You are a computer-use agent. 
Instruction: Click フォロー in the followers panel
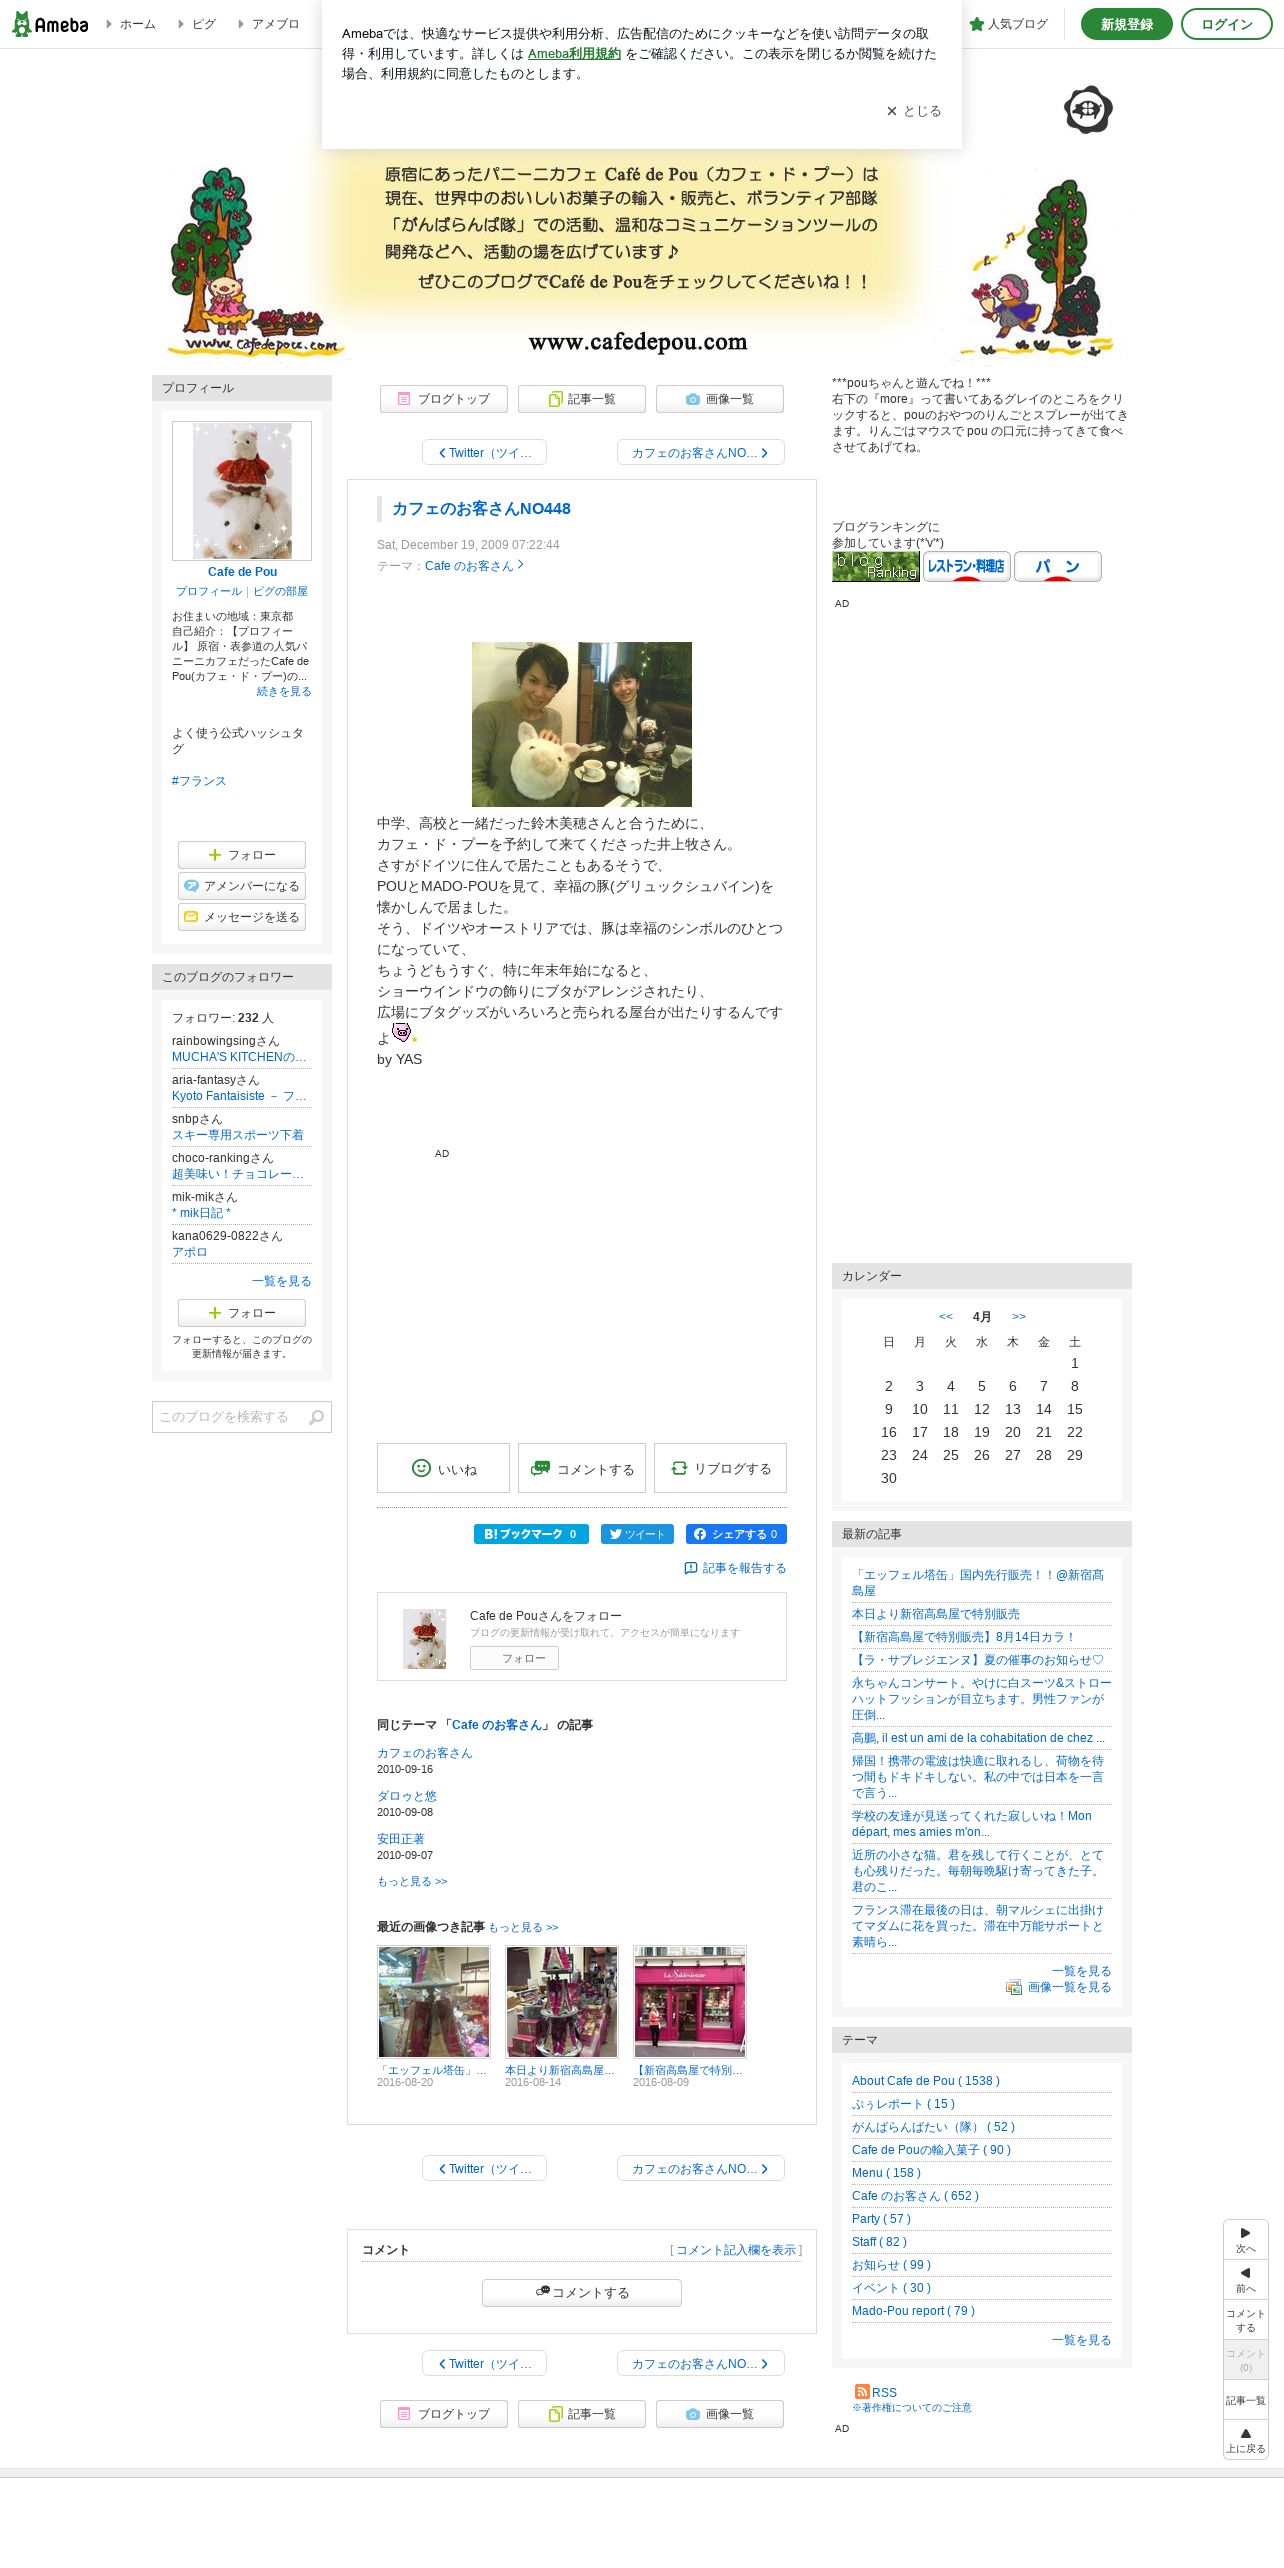[x=242, y=1313]
